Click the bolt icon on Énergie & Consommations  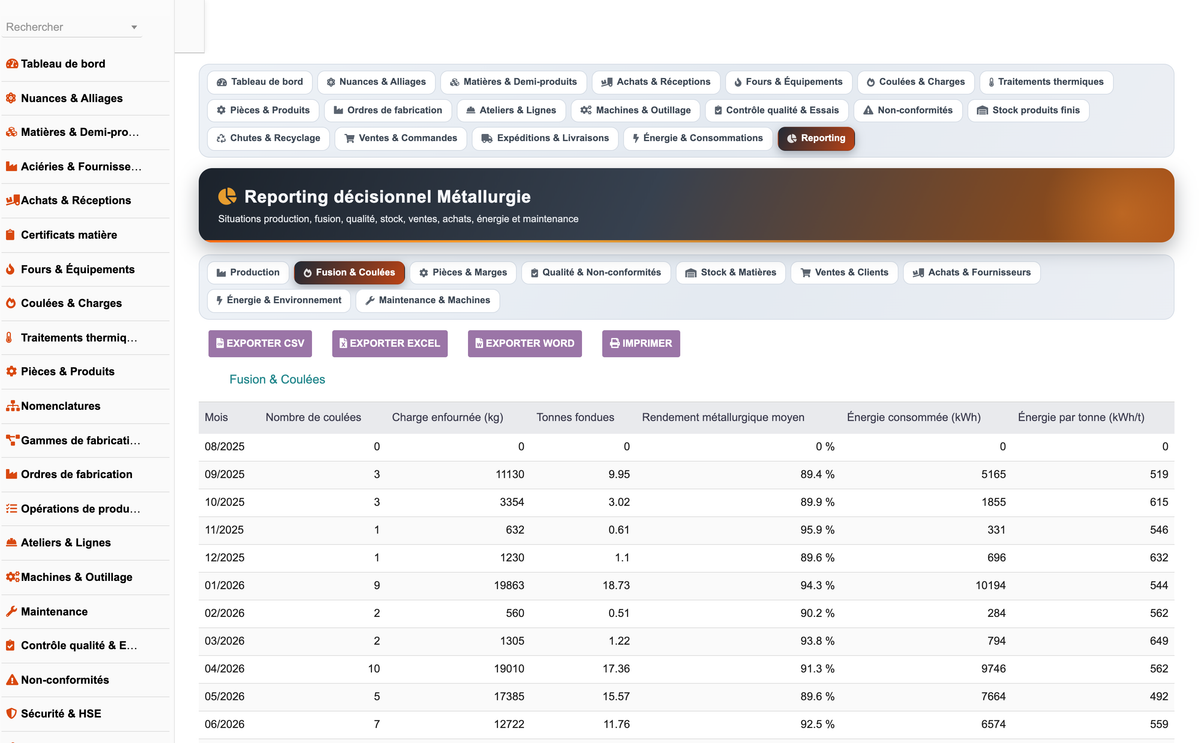[x=636, y=138]
